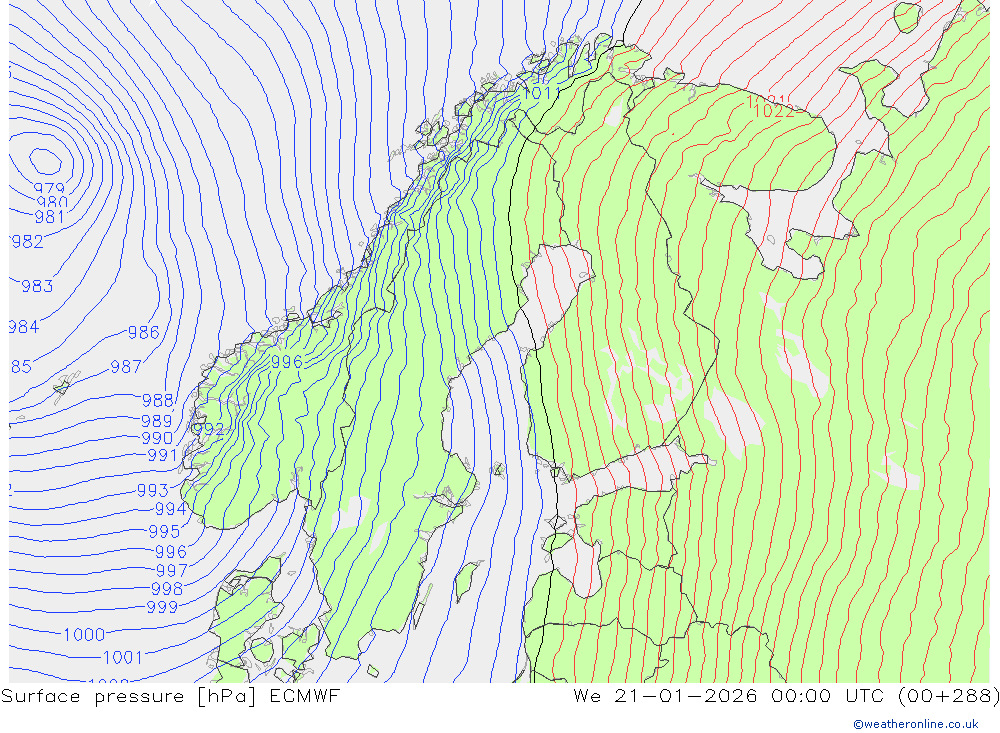Click the 1000 hPa isobar label

tap(84, 635)
